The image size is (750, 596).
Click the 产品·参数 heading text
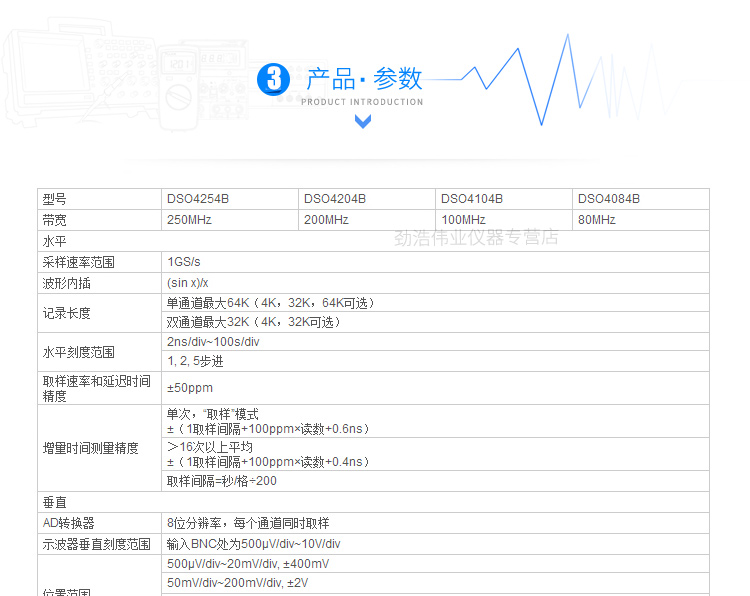365,78
